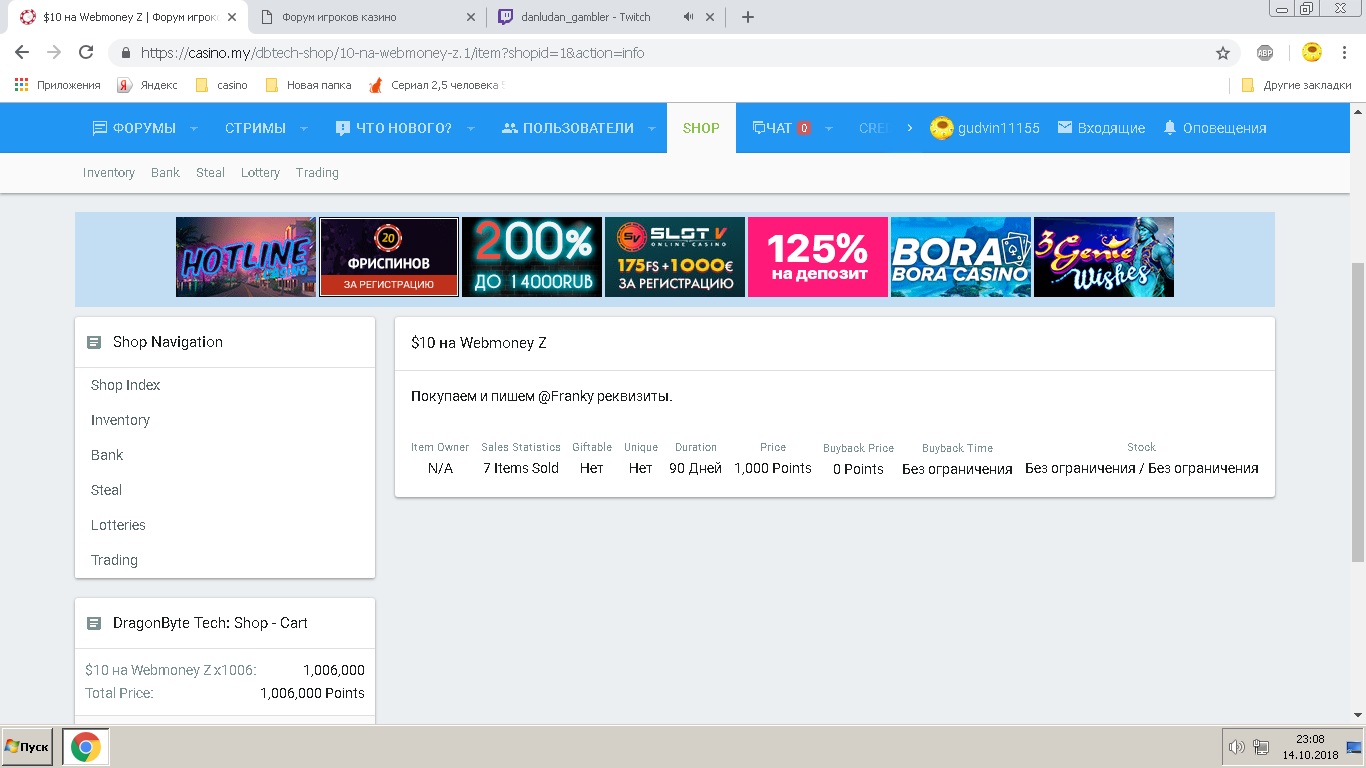
Task: Open the 20 фриспинов за регистрацию banner
Action: 389,257
